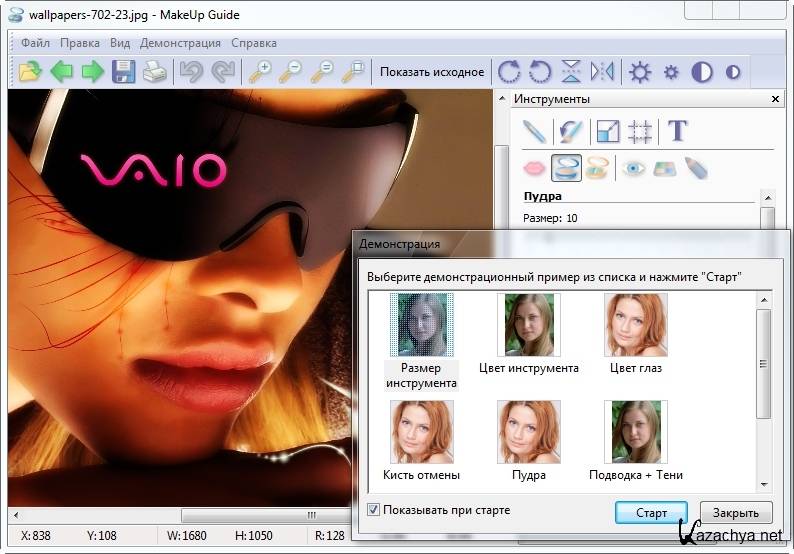Click Показать исходное in toolbar
Screen dimensions: 794x554
432,72
